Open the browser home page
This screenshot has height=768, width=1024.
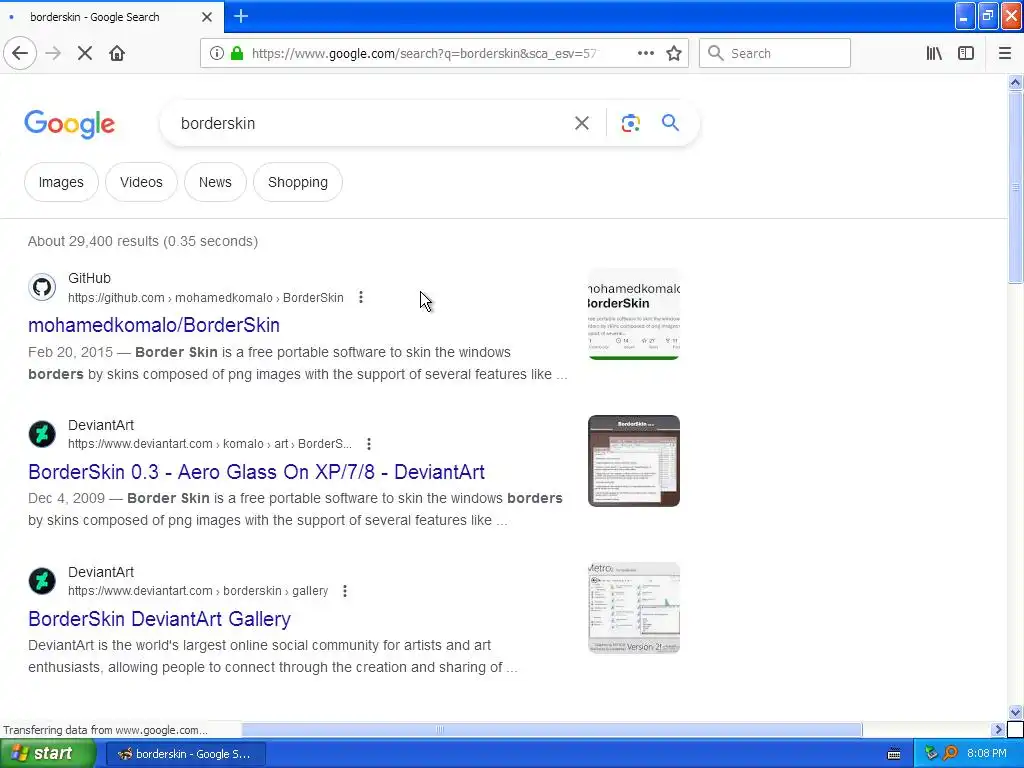117,54
